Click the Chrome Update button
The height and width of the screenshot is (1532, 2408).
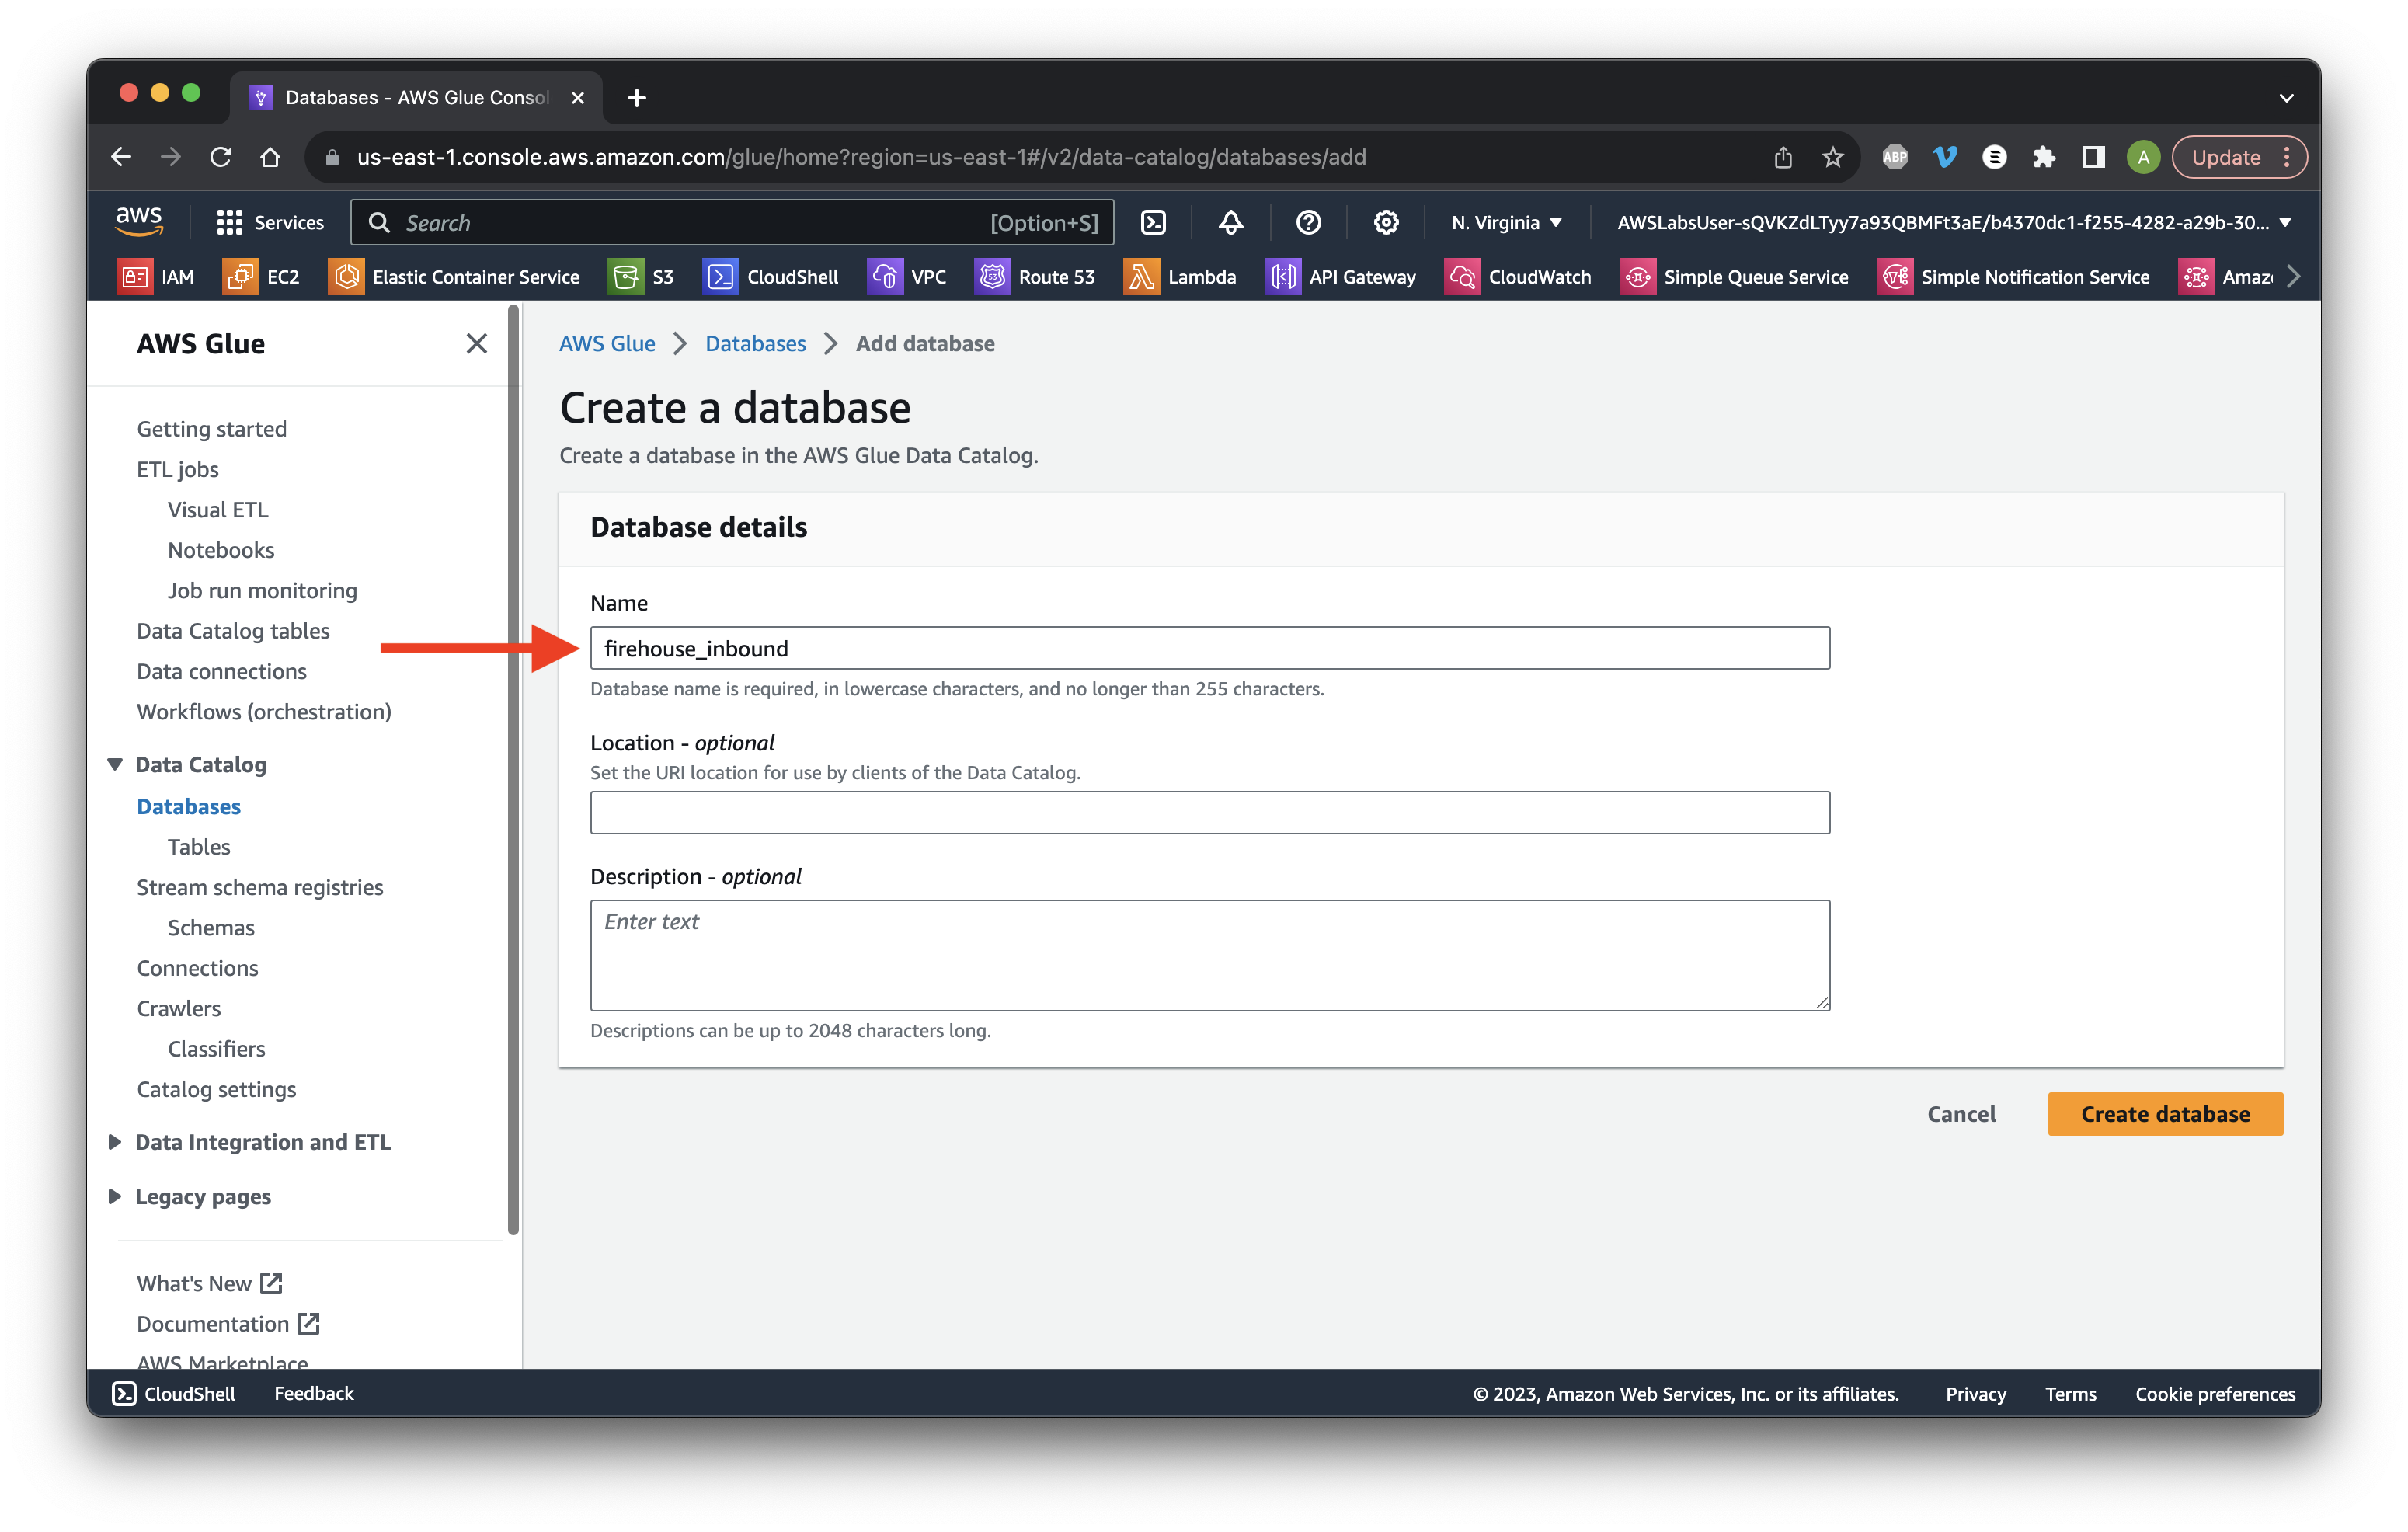[x=2239, y=157]
